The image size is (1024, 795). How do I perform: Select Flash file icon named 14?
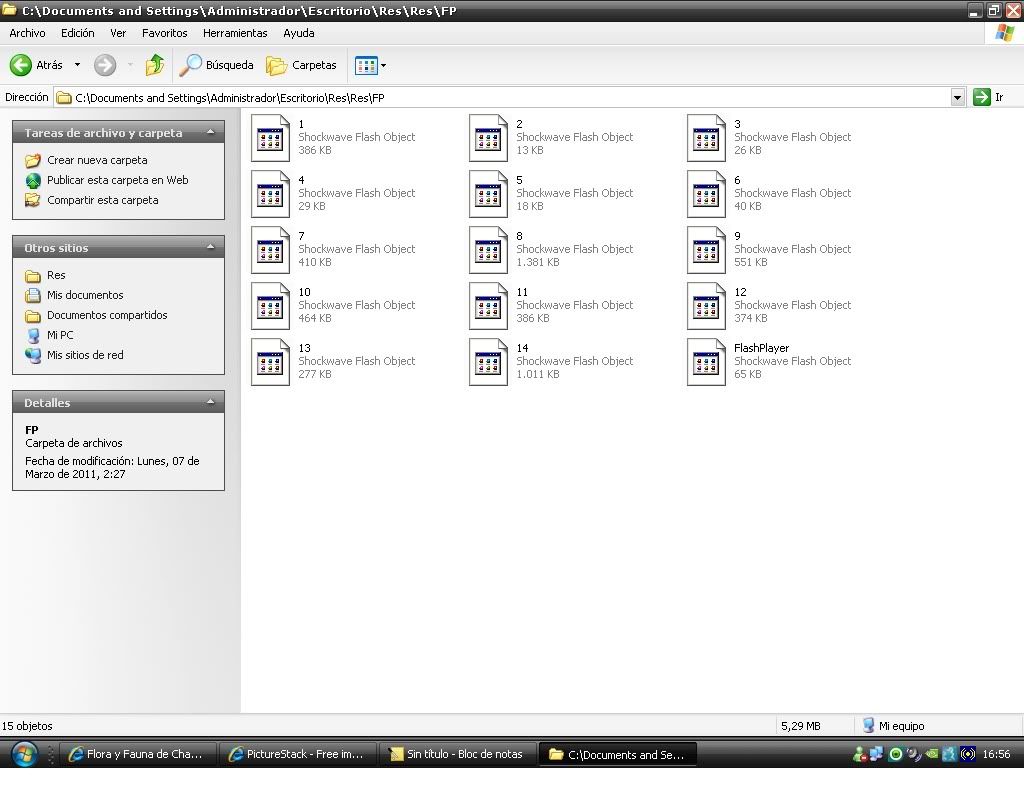tap(488, 363)
